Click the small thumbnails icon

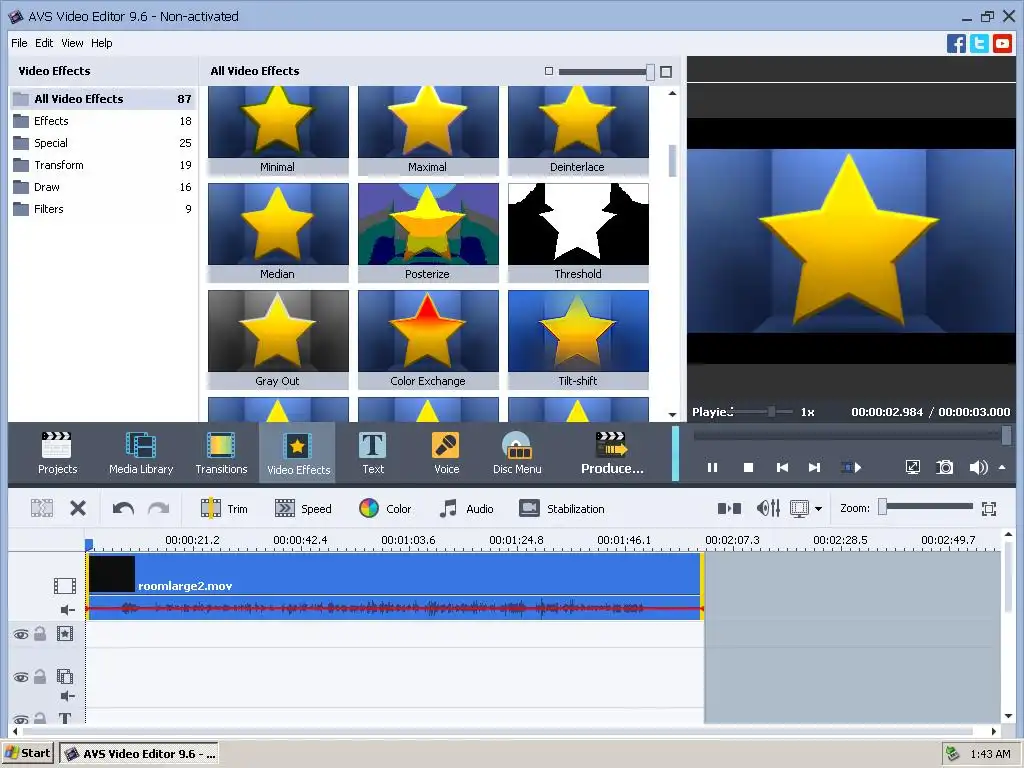pyautogui.click(x=549, y=71)
